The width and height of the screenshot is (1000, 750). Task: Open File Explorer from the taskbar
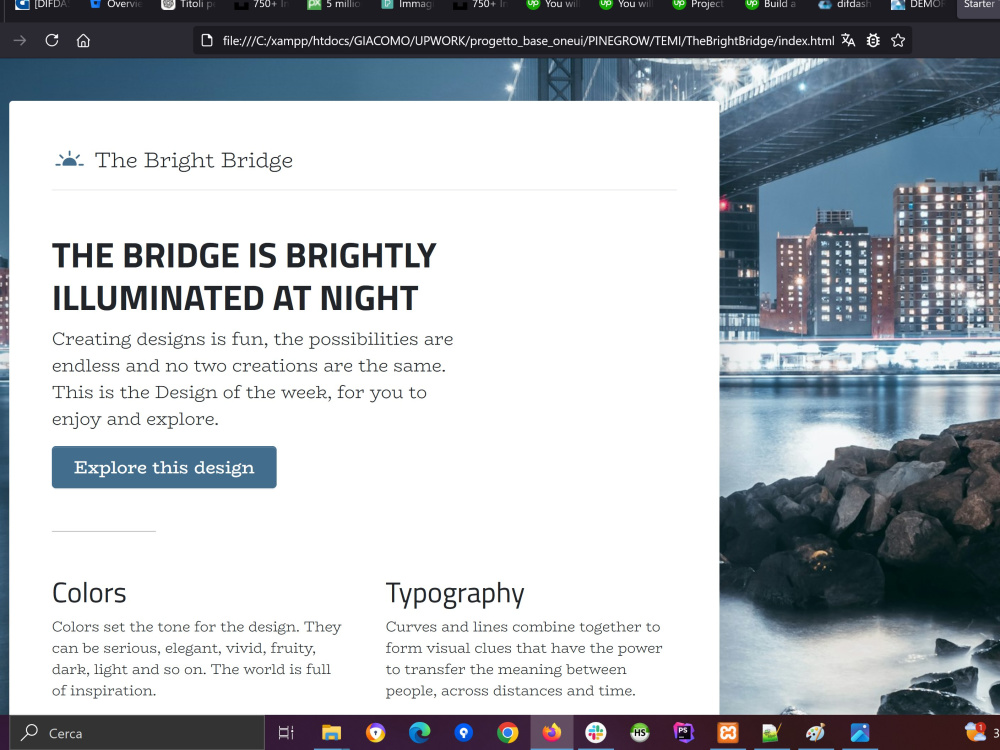click(331, 733)
